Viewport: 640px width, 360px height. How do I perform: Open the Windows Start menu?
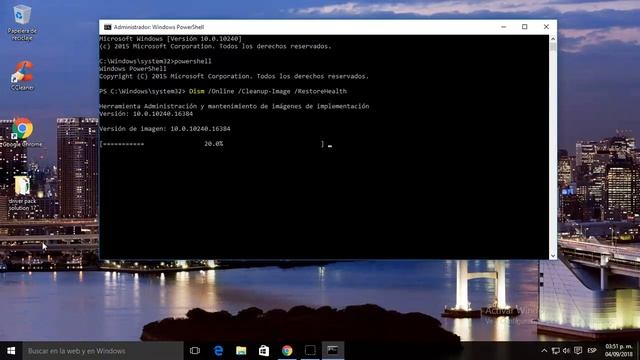pos(11,351)
